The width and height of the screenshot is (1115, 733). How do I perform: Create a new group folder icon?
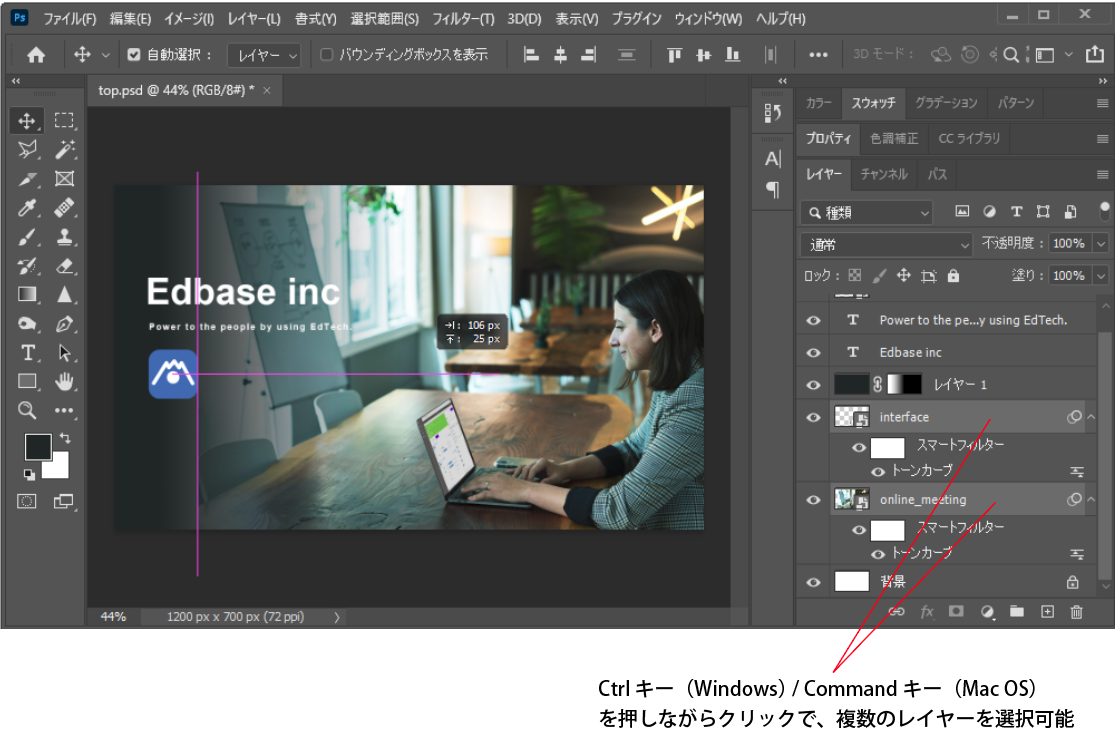pyautogui.click(x=1017, y=611)
